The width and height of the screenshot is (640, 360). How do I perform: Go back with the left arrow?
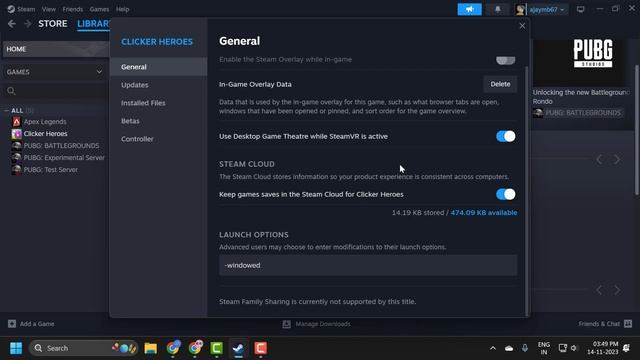[12, 24]
